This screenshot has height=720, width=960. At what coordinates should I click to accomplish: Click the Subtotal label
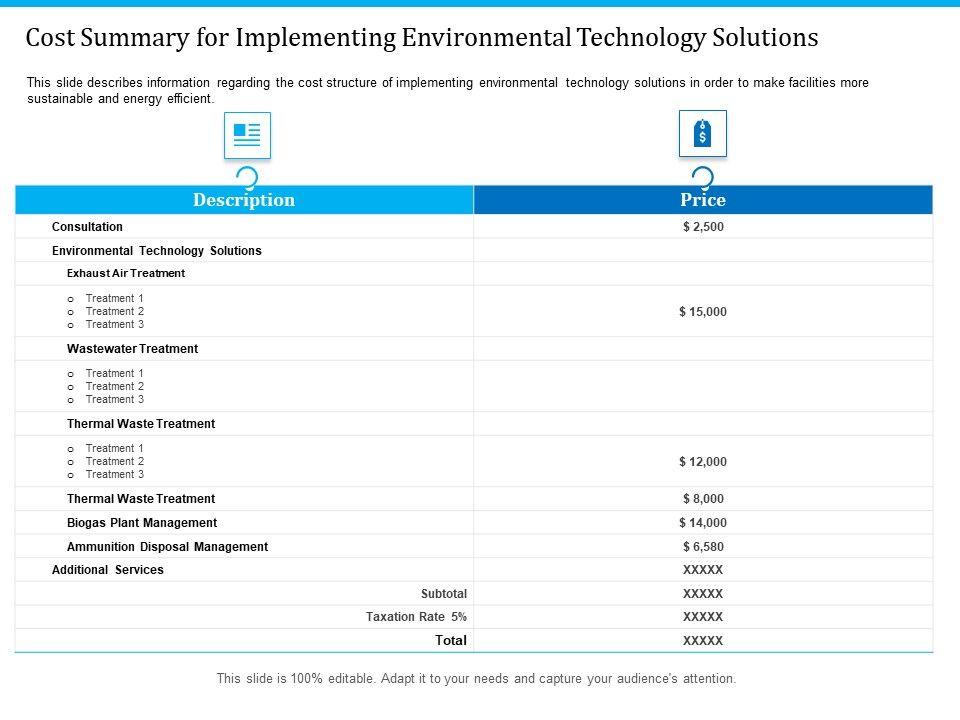tap(444, 594)
